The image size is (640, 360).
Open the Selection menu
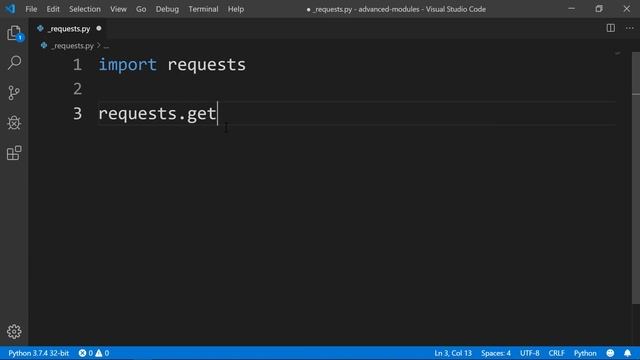84,9
